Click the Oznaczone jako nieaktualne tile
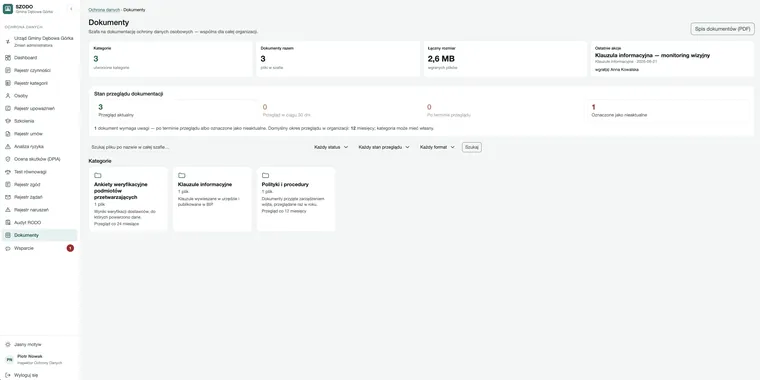760x380 pixels. point(668,111)
